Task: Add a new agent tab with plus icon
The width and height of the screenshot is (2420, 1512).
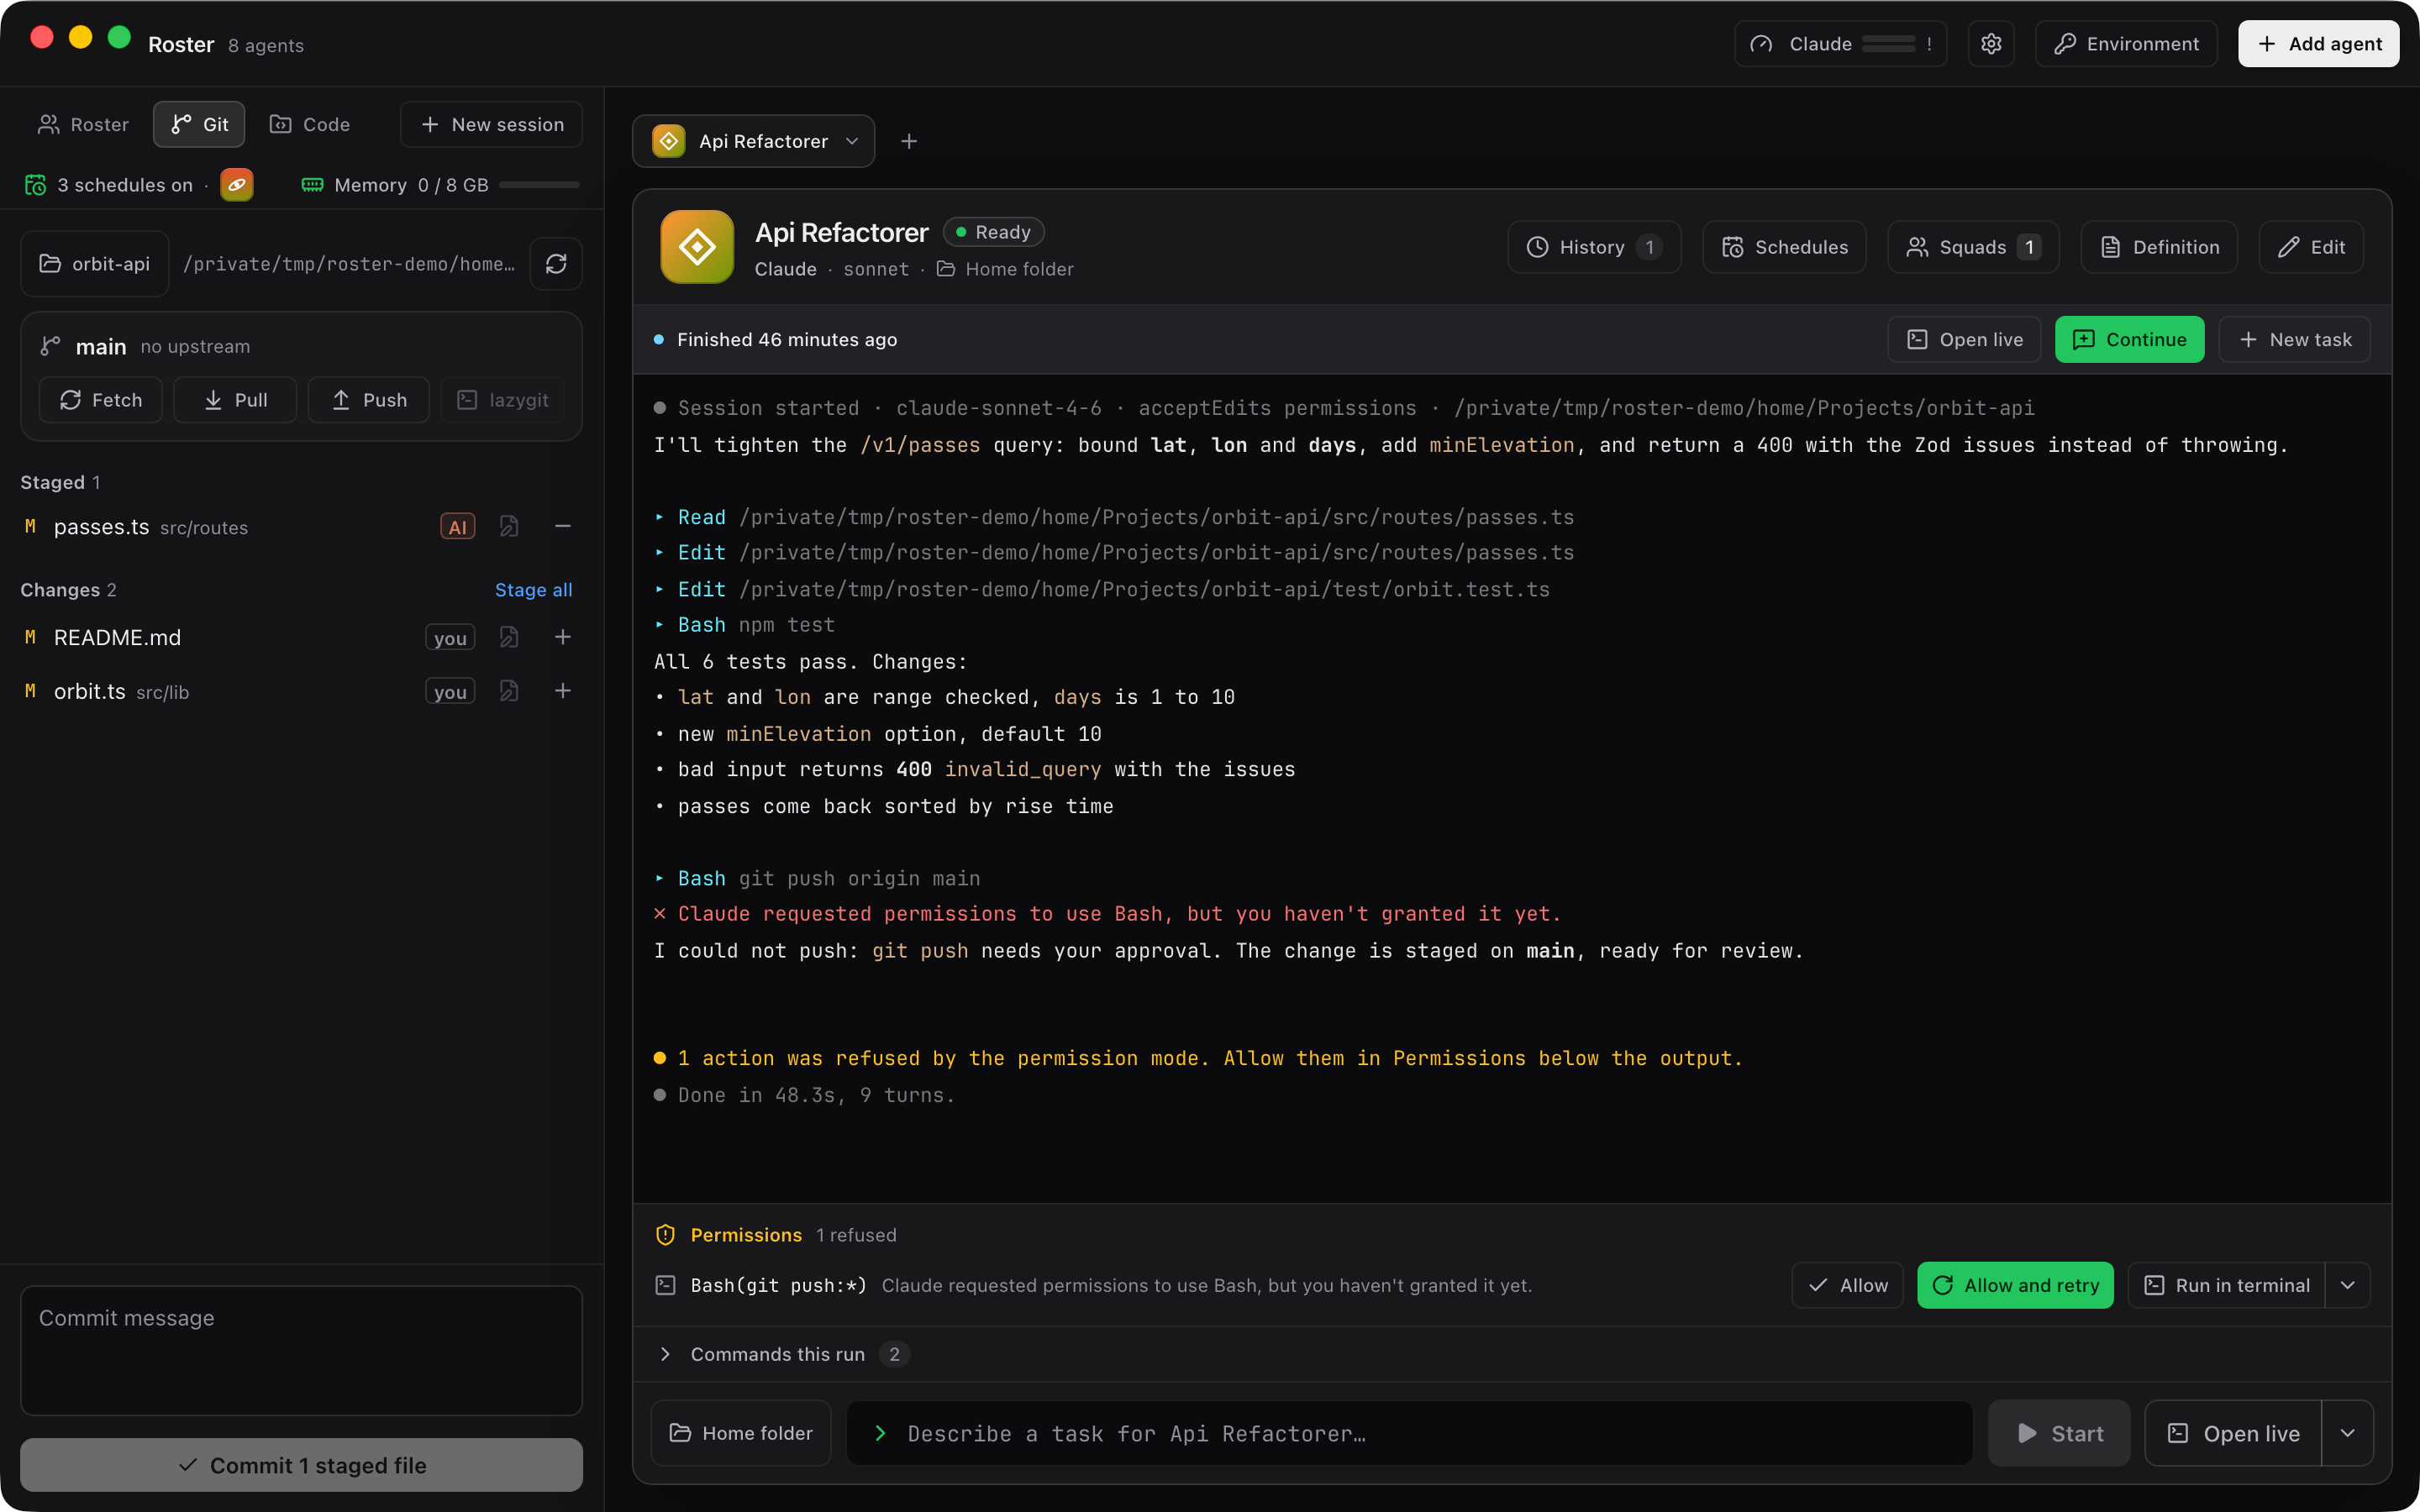Action: point(909,141)
